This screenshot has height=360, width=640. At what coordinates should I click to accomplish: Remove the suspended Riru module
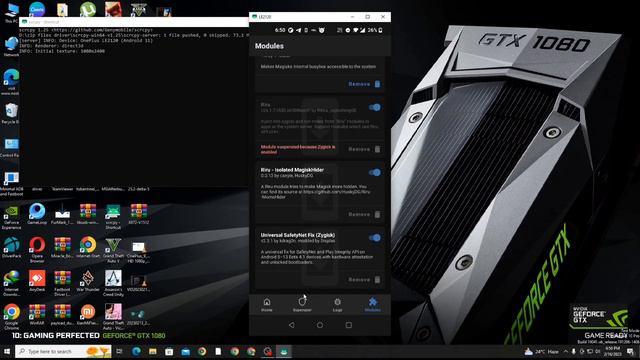coord(364,149)
